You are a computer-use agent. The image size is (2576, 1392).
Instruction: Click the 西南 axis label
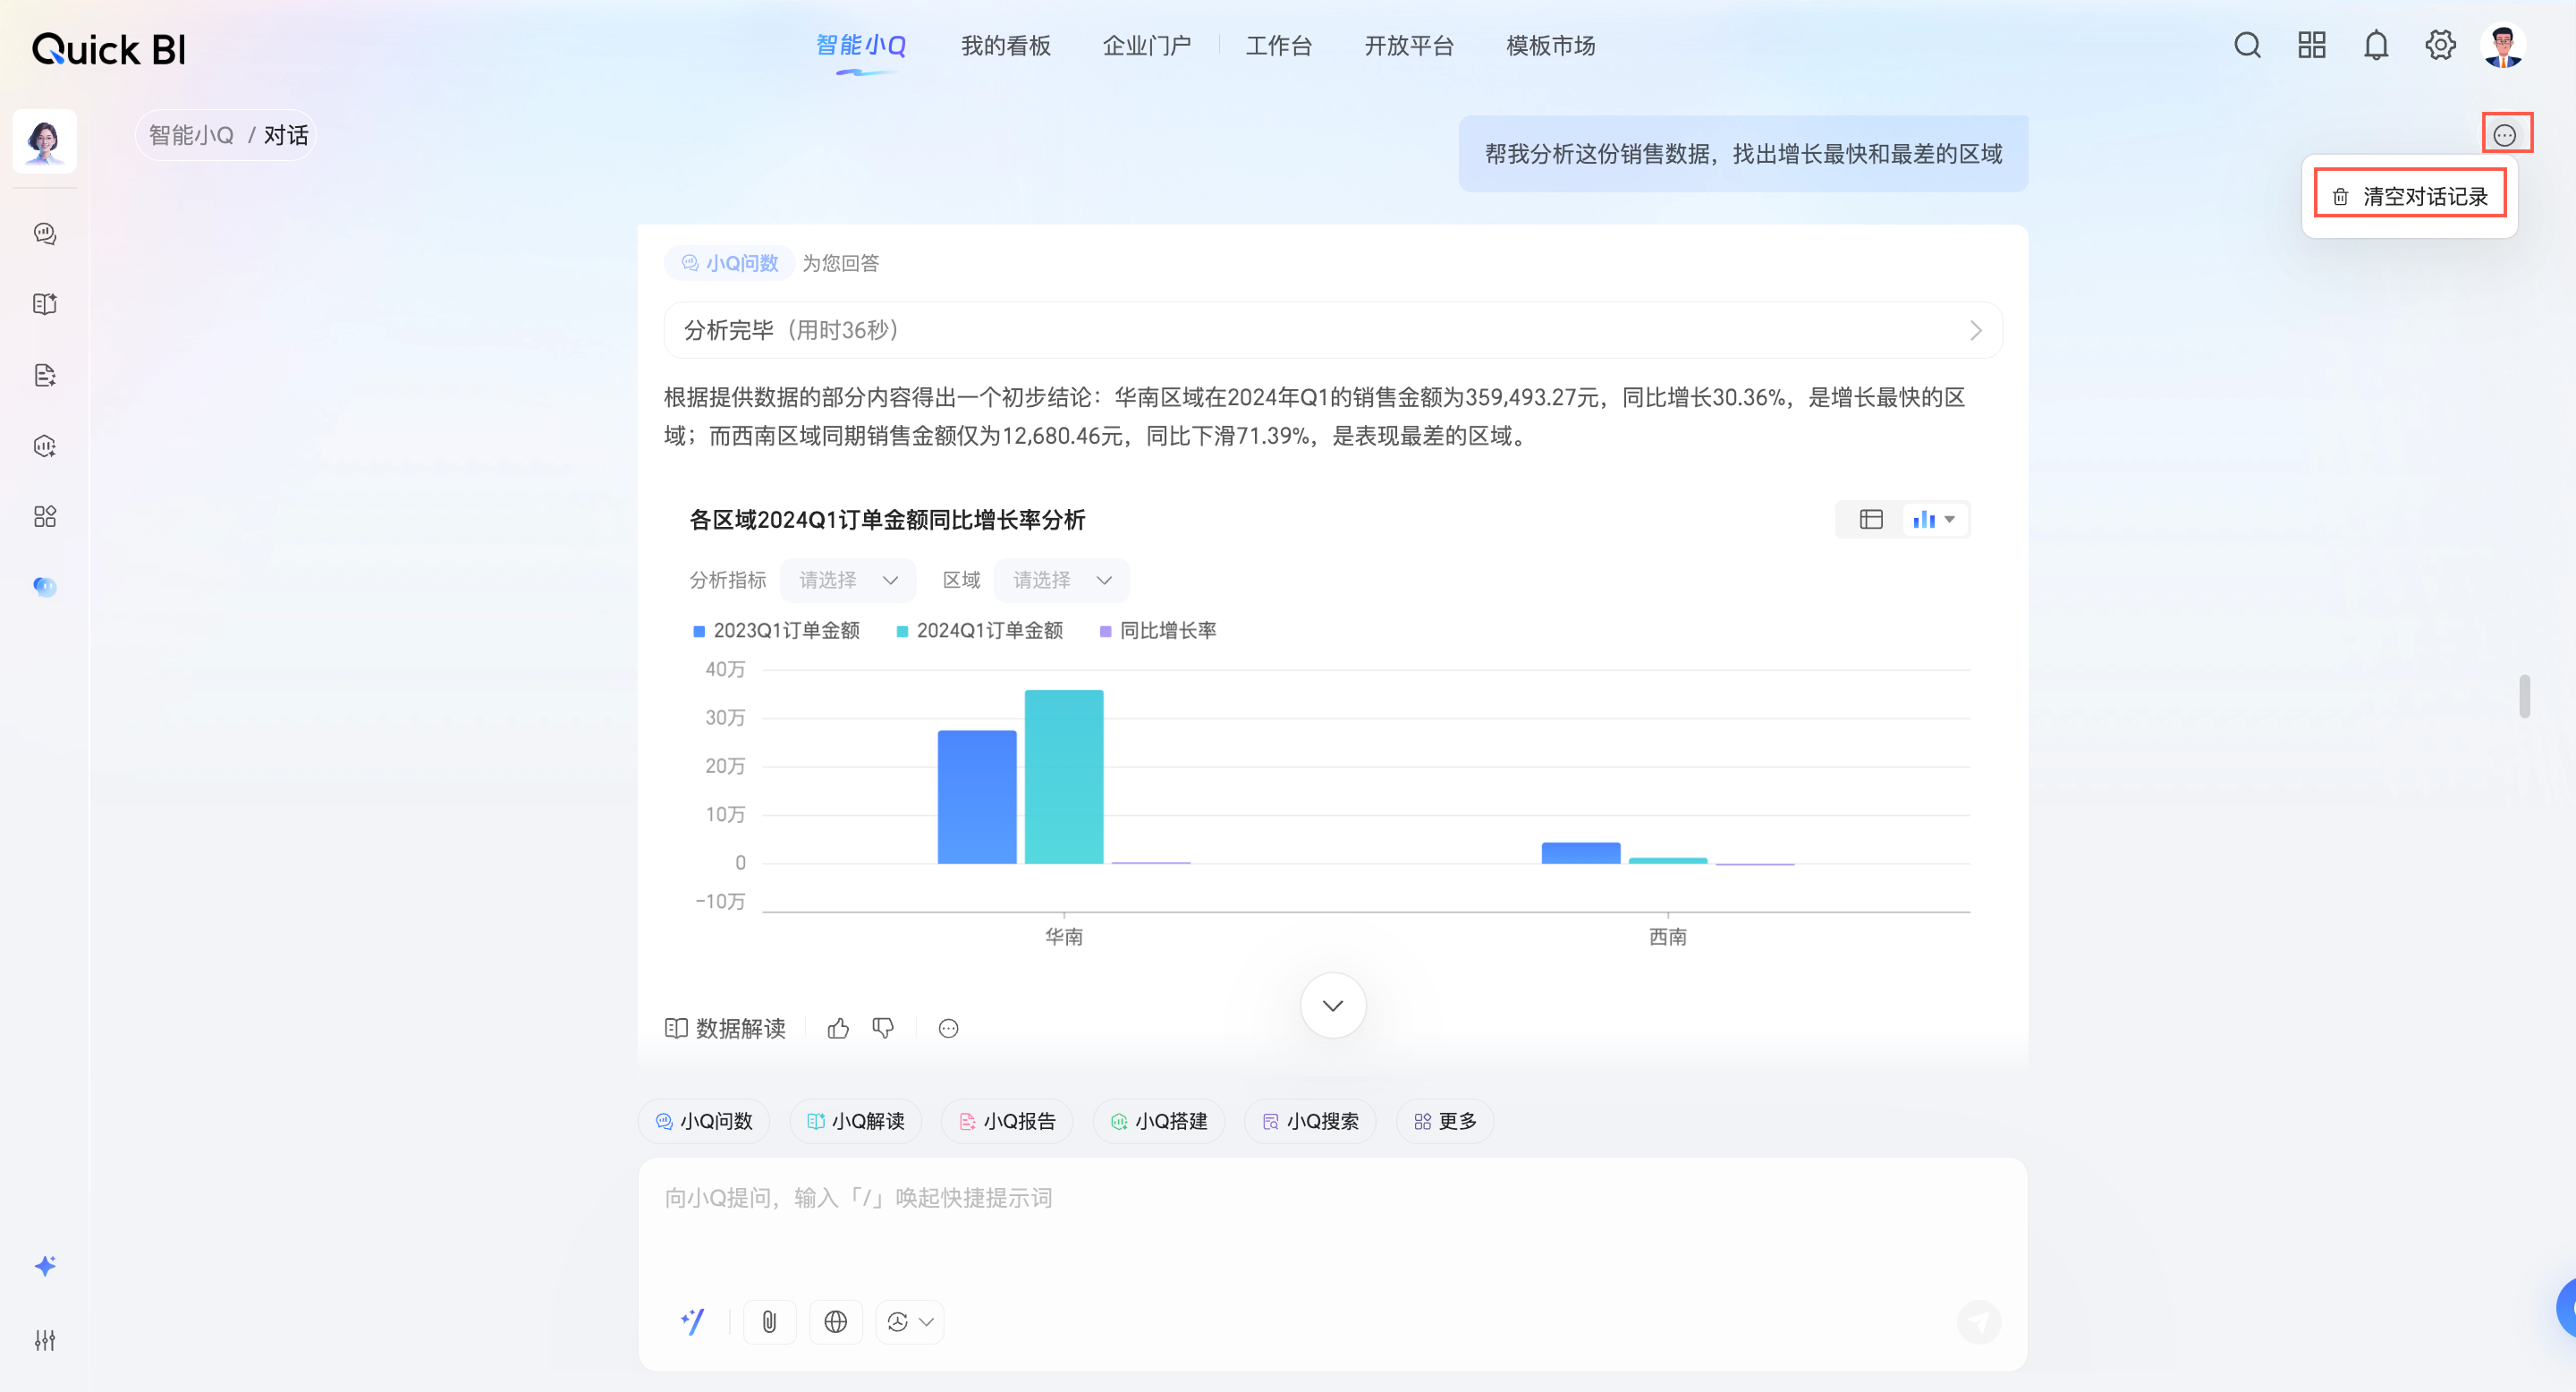[1667, 937]
